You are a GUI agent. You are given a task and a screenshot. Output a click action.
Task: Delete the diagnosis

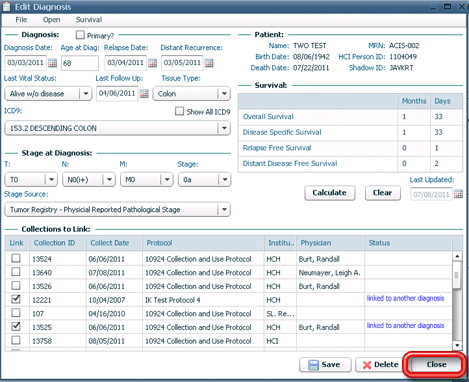click(380, 365)
